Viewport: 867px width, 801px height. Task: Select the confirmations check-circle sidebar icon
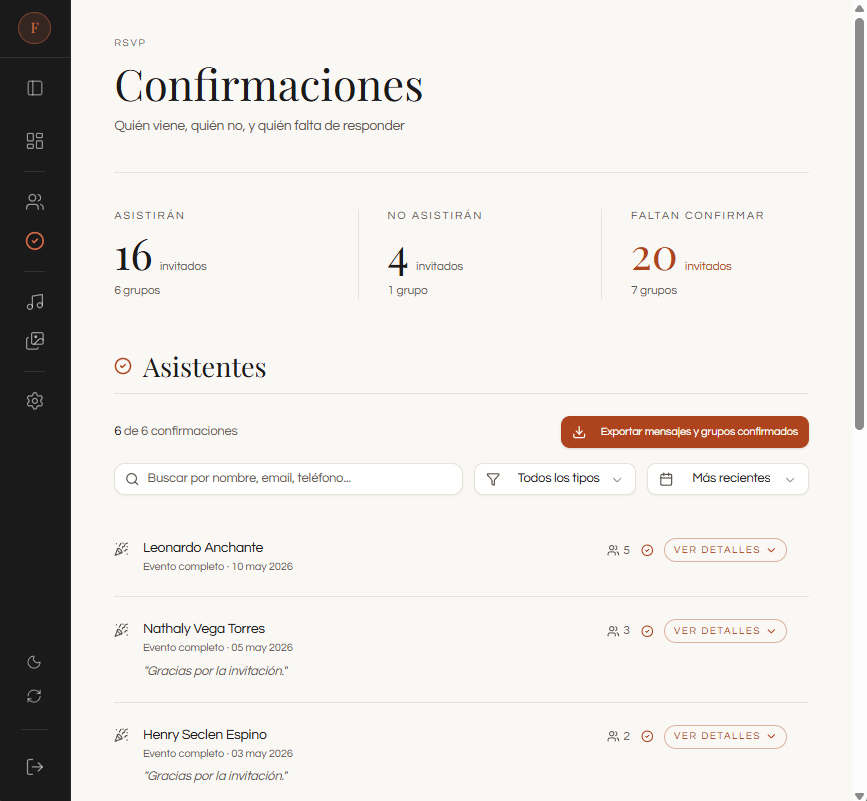tap(35, 241)
